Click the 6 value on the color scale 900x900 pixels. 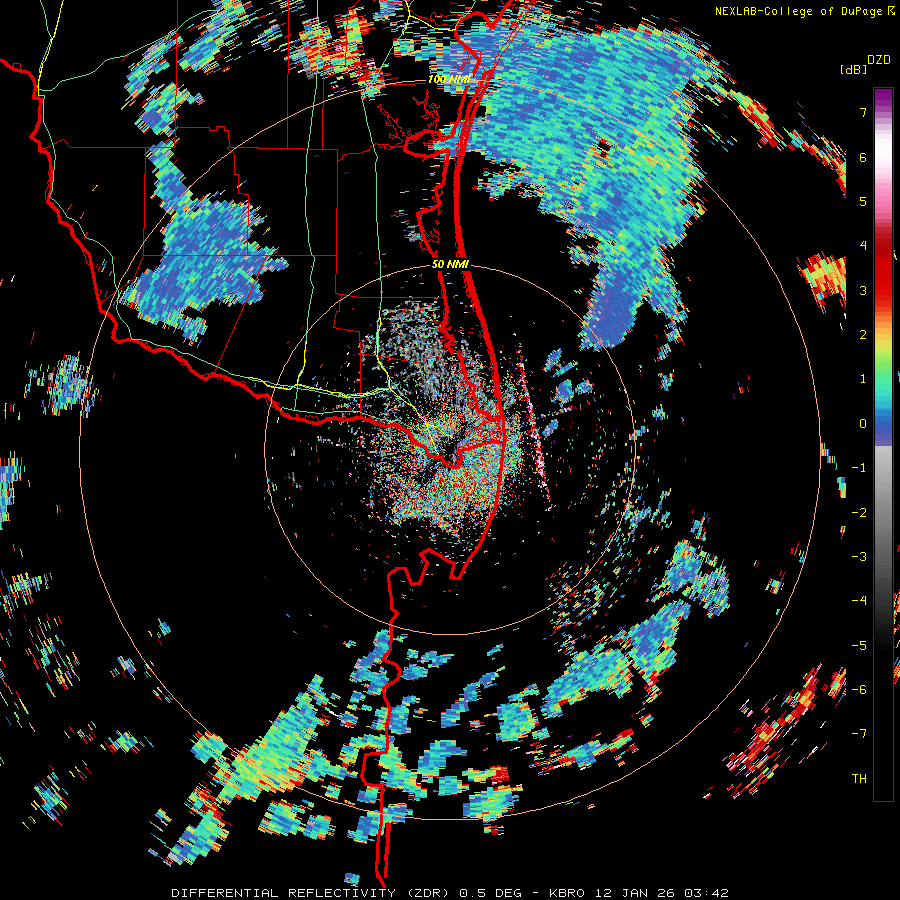tap(863, 157)
